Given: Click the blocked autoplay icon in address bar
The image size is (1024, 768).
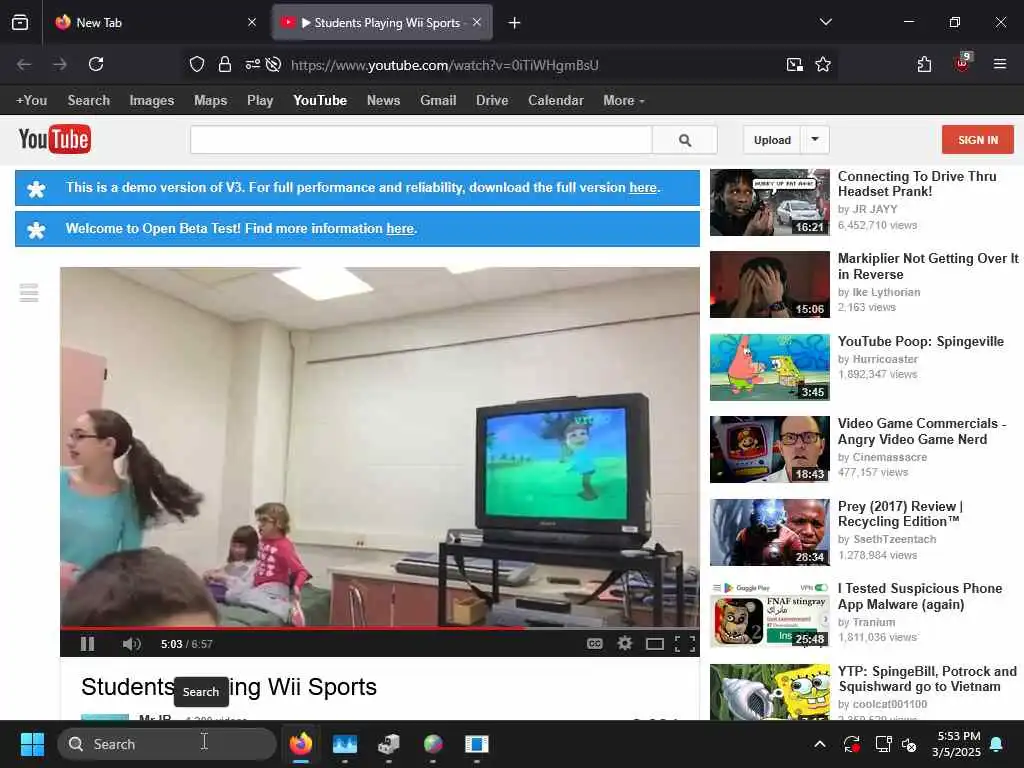Looking at the screenshot, I should click(274, 64).
